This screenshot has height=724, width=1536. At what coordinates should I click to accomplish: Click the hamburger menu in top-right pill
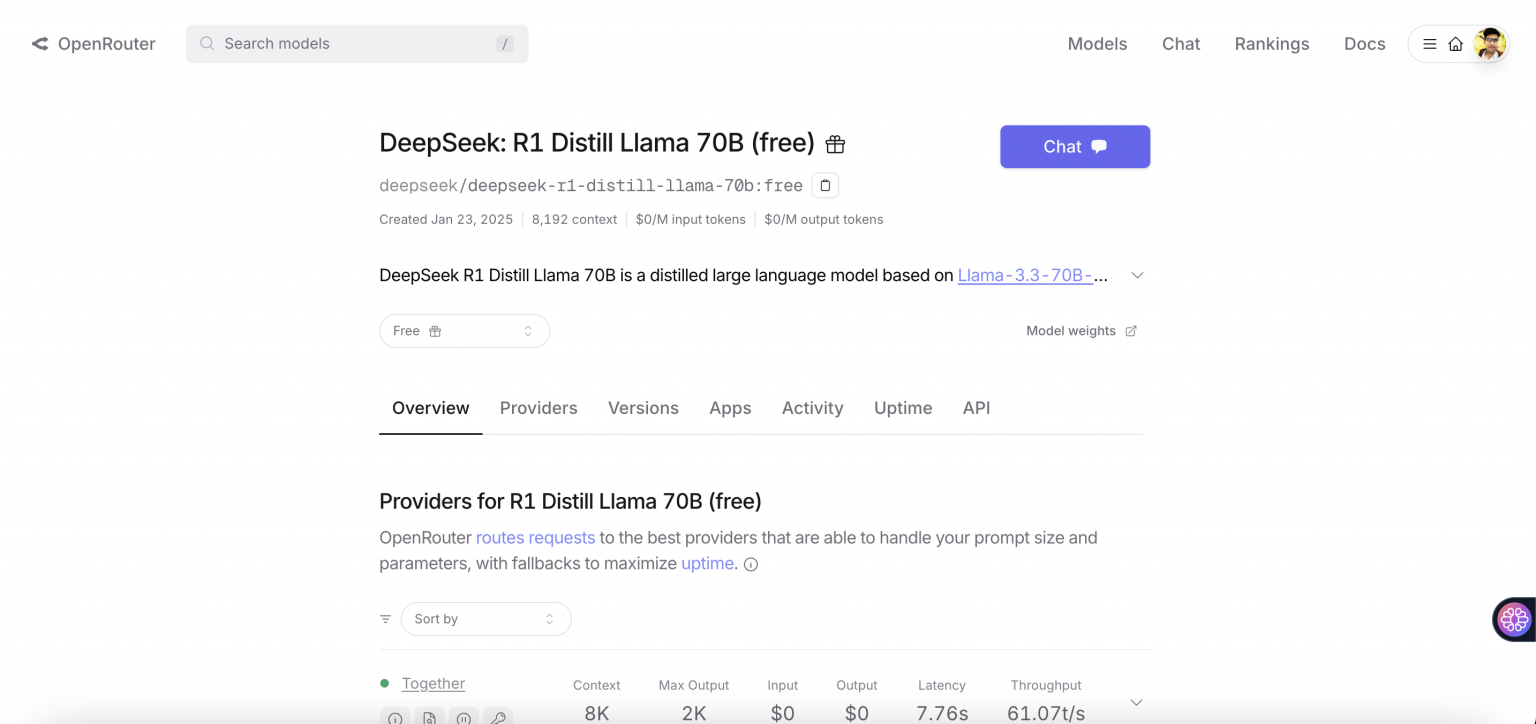click(1429, 44)
